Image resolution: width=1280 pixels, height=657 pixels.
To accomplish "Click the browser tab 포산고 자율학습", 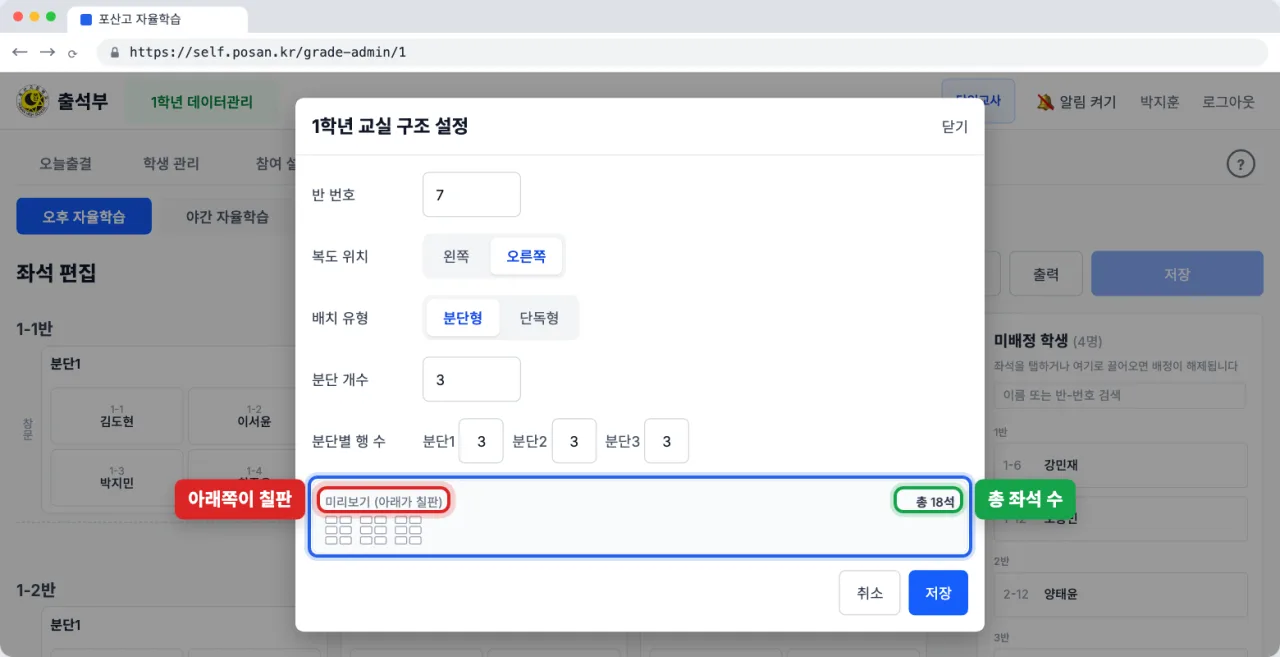I will click(x=158, y=19).
